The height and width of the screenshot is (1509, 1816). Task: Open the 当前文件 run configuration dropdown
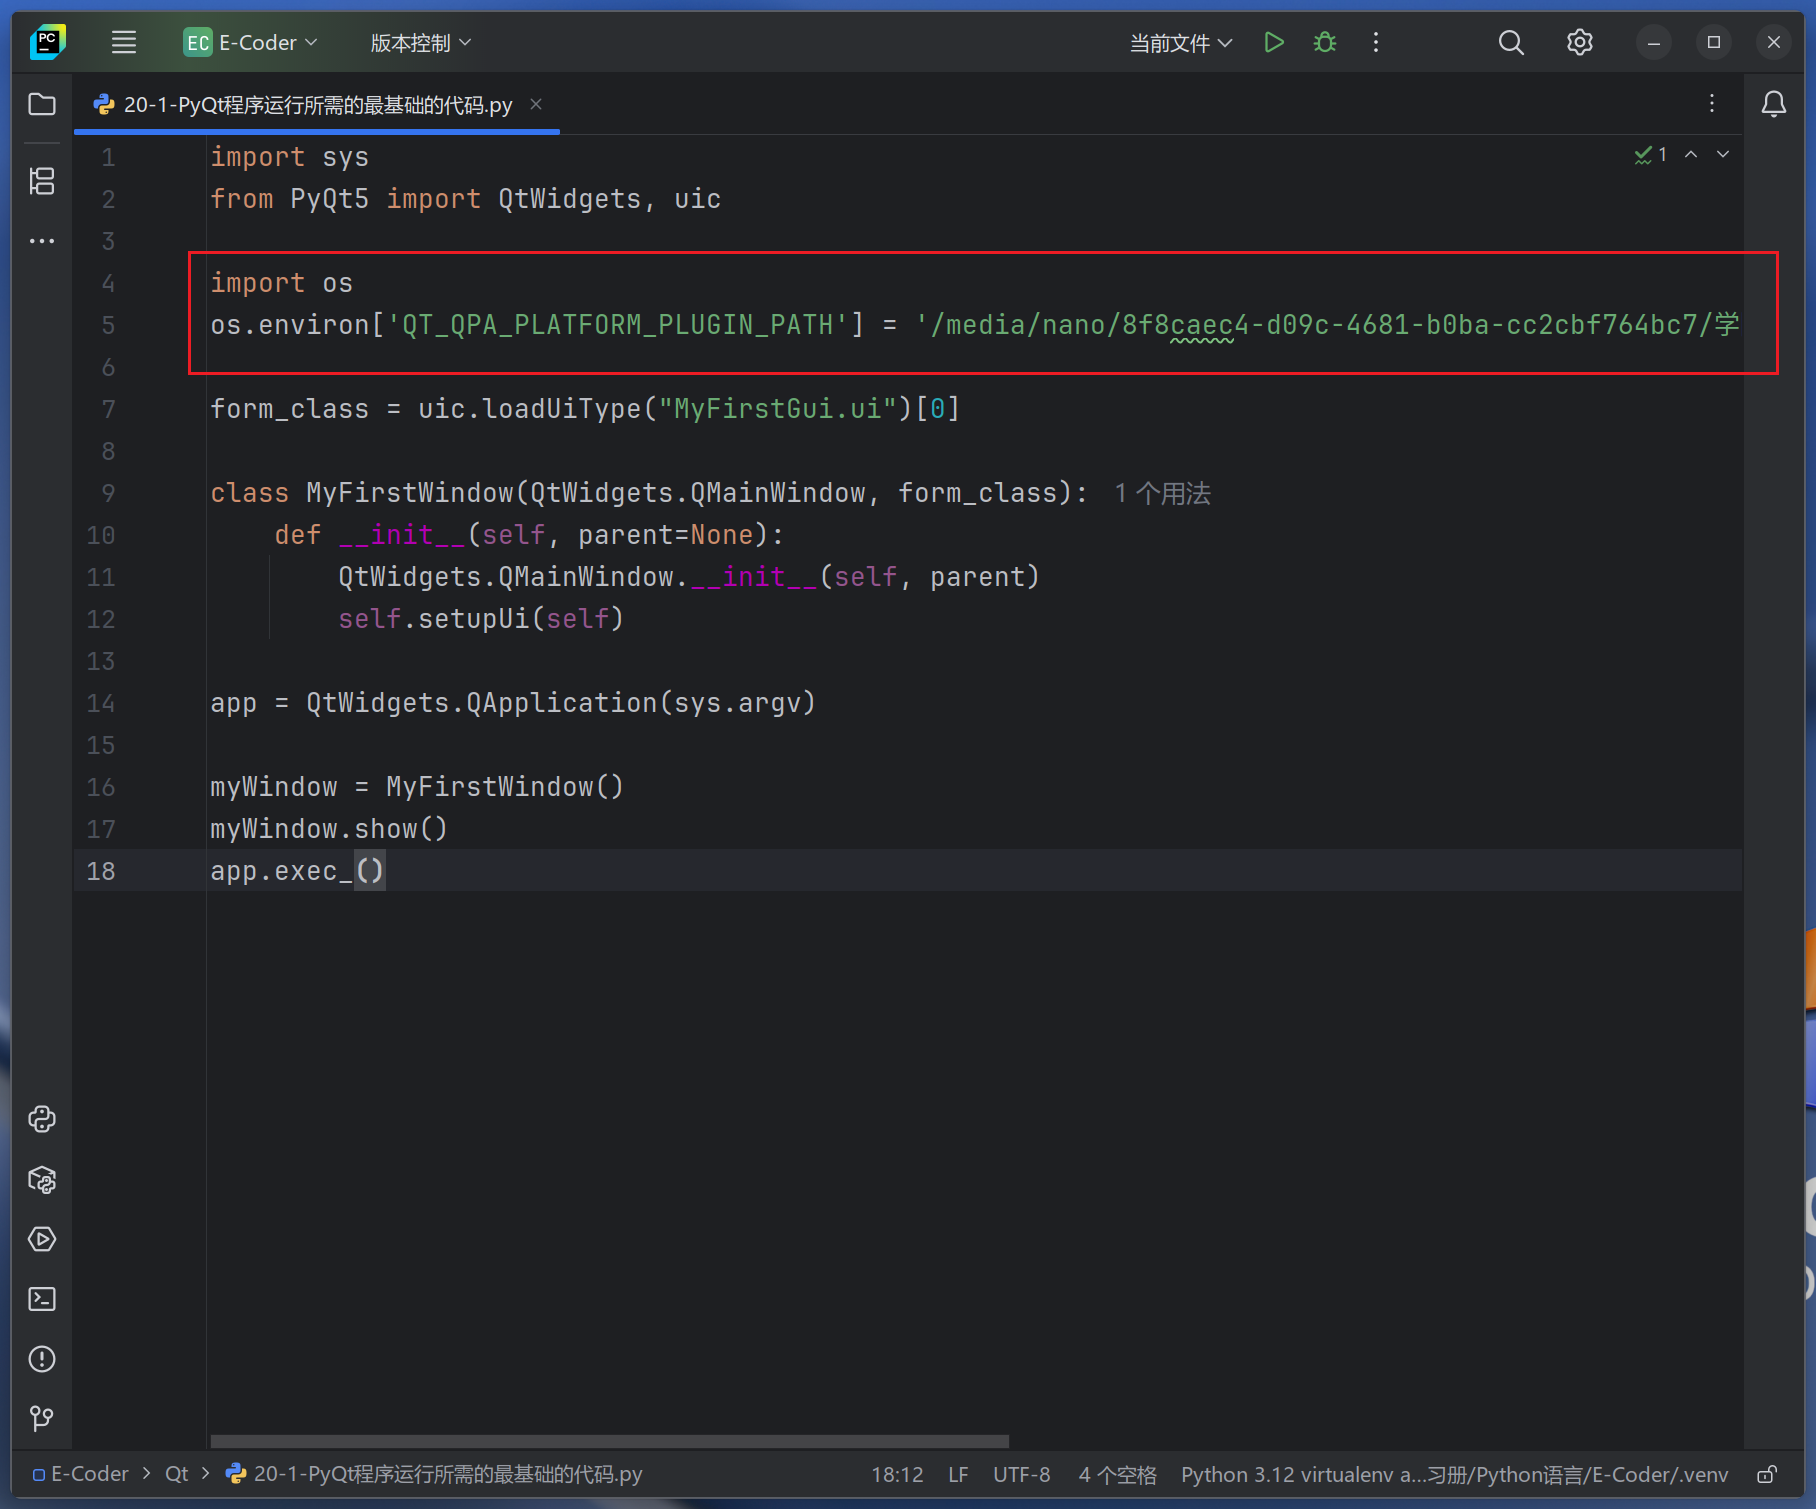pyautogui.click(x=1181, y=43)
